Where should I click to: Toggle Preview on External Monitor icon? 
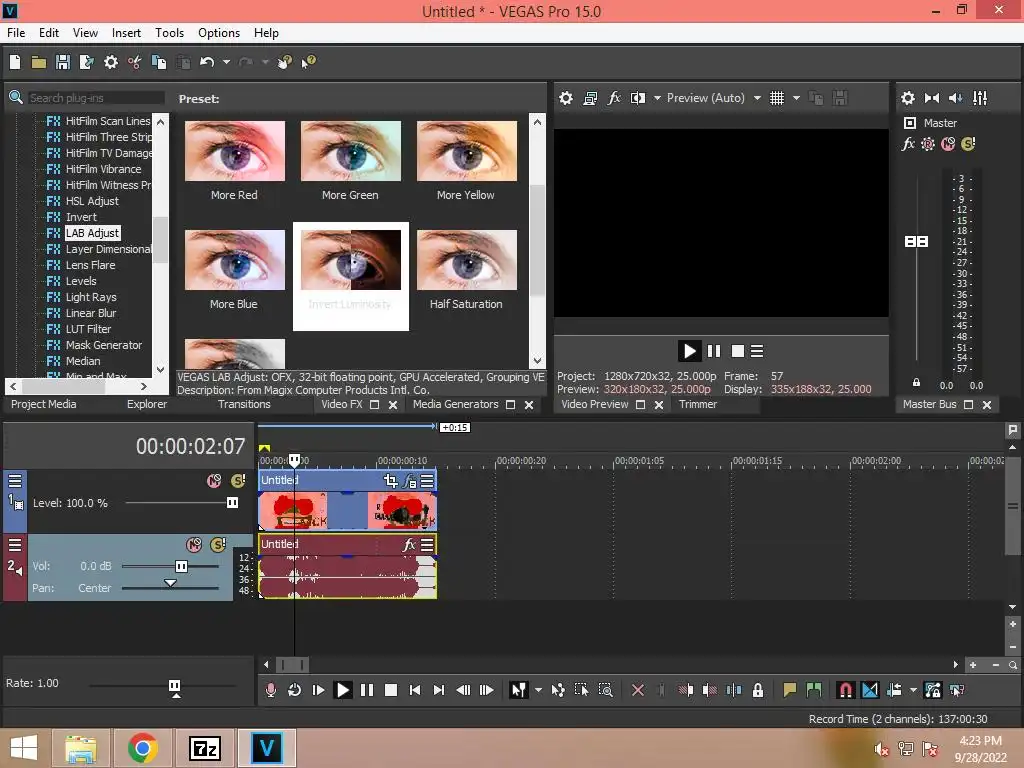pos(590,98)
